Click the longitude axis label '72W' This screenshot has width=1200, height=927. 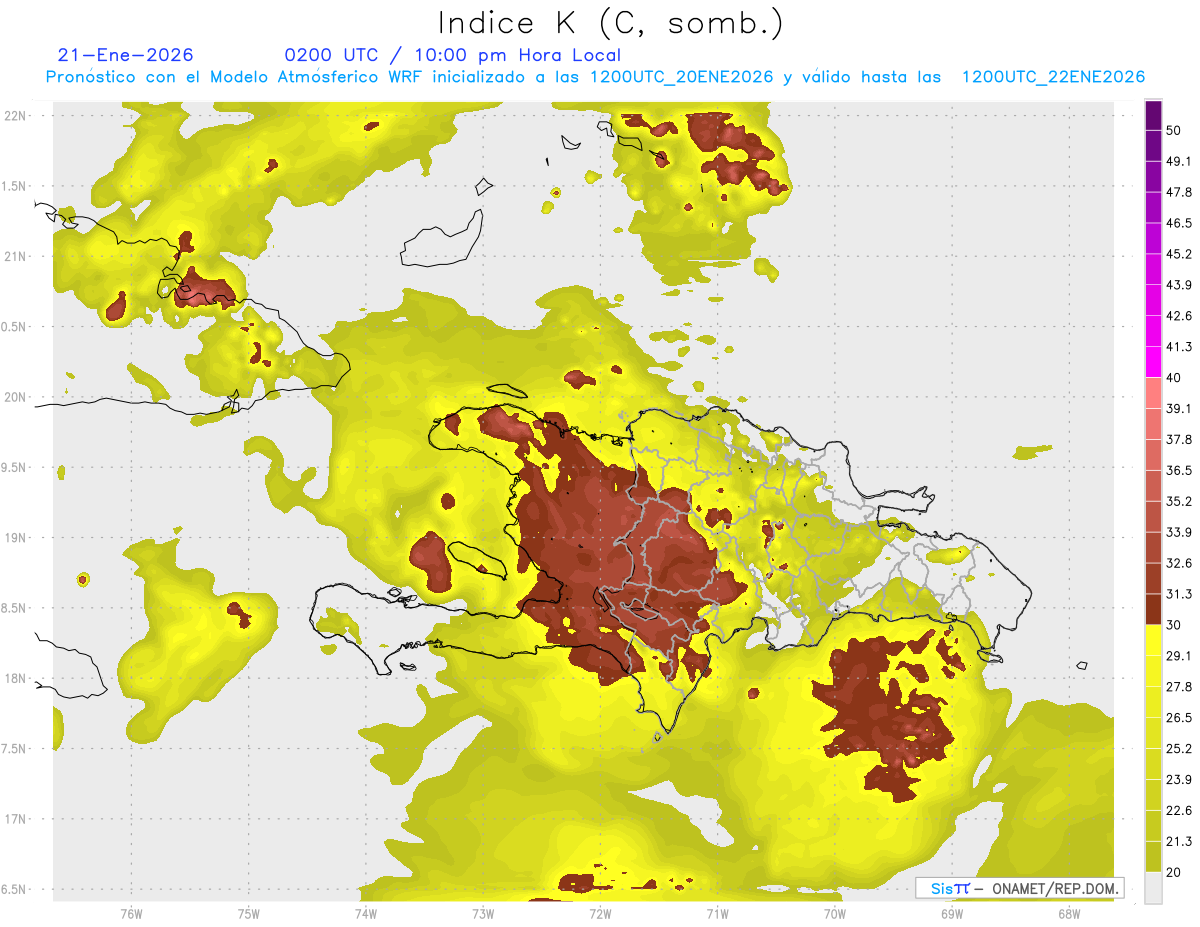pos(600,914)
